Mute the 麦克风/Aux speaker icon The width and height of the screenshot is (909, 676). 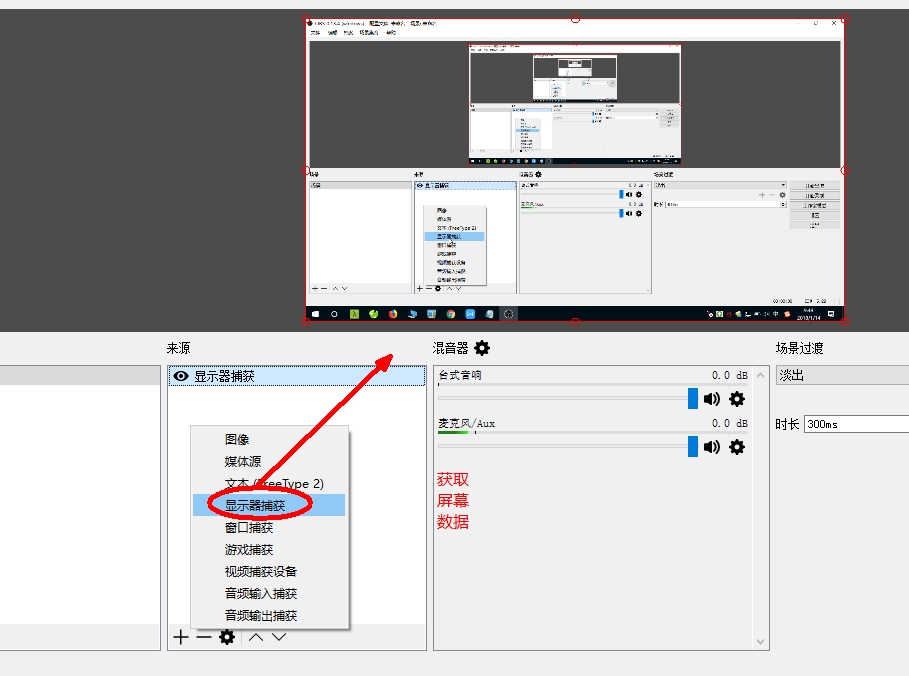(711, 446)
